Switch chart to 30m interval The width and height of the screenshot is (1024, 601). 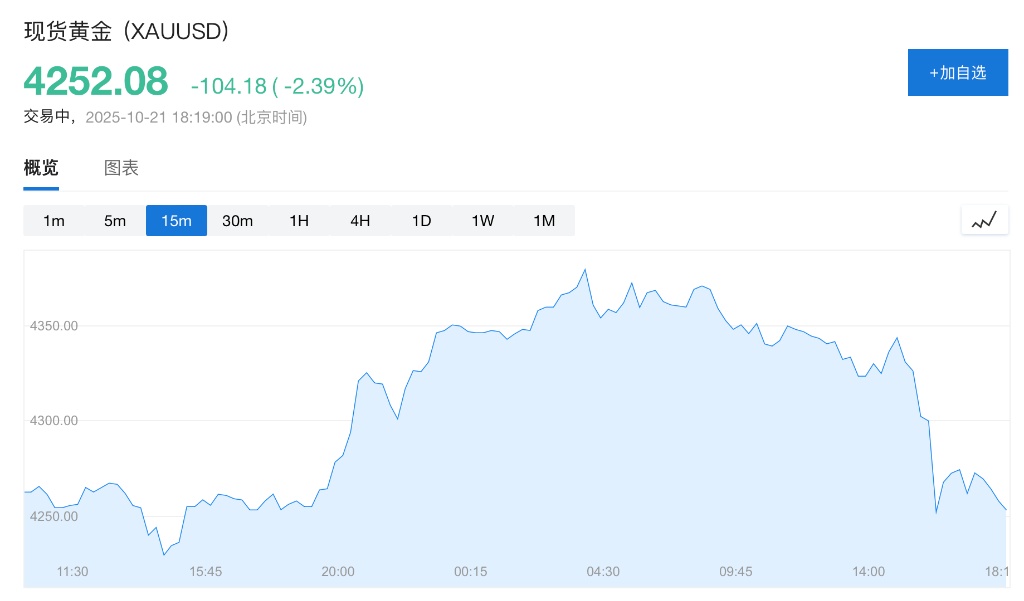[x=237, y=221]
